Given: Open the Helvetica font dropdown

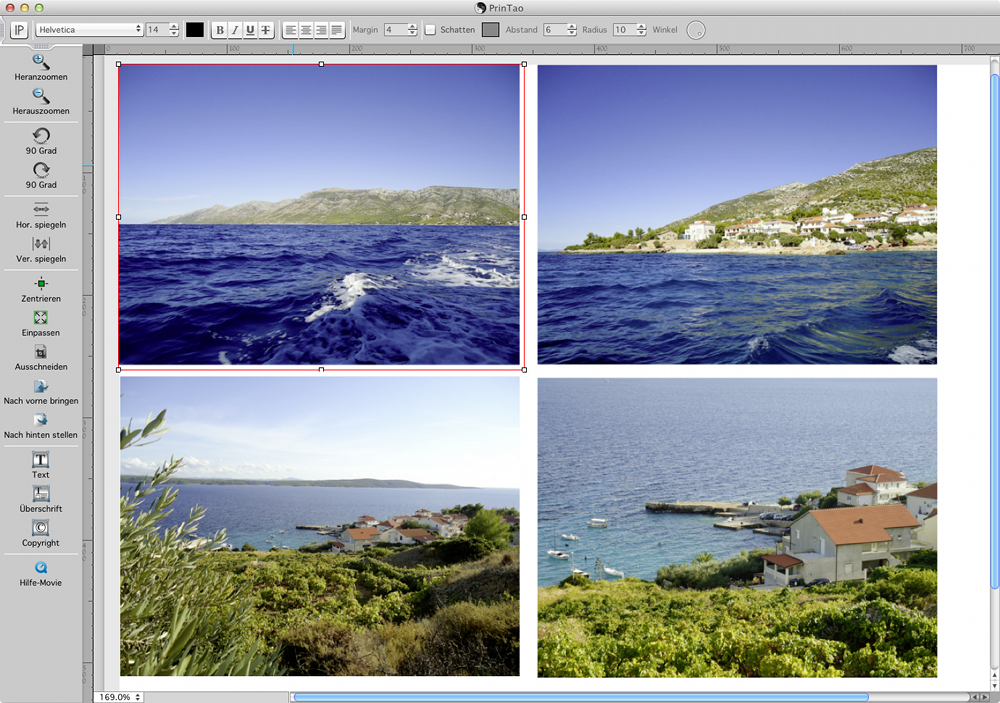Looking at the screenshot, I should pos(89,30).
